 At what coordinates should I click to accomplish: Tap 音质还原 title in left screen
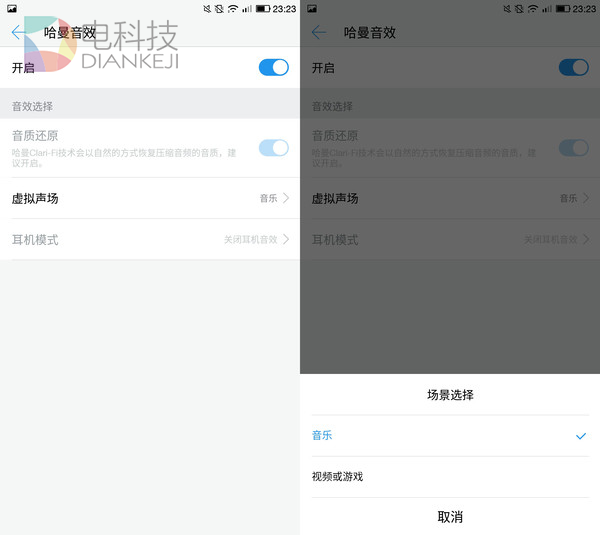[x=35, y=135]
